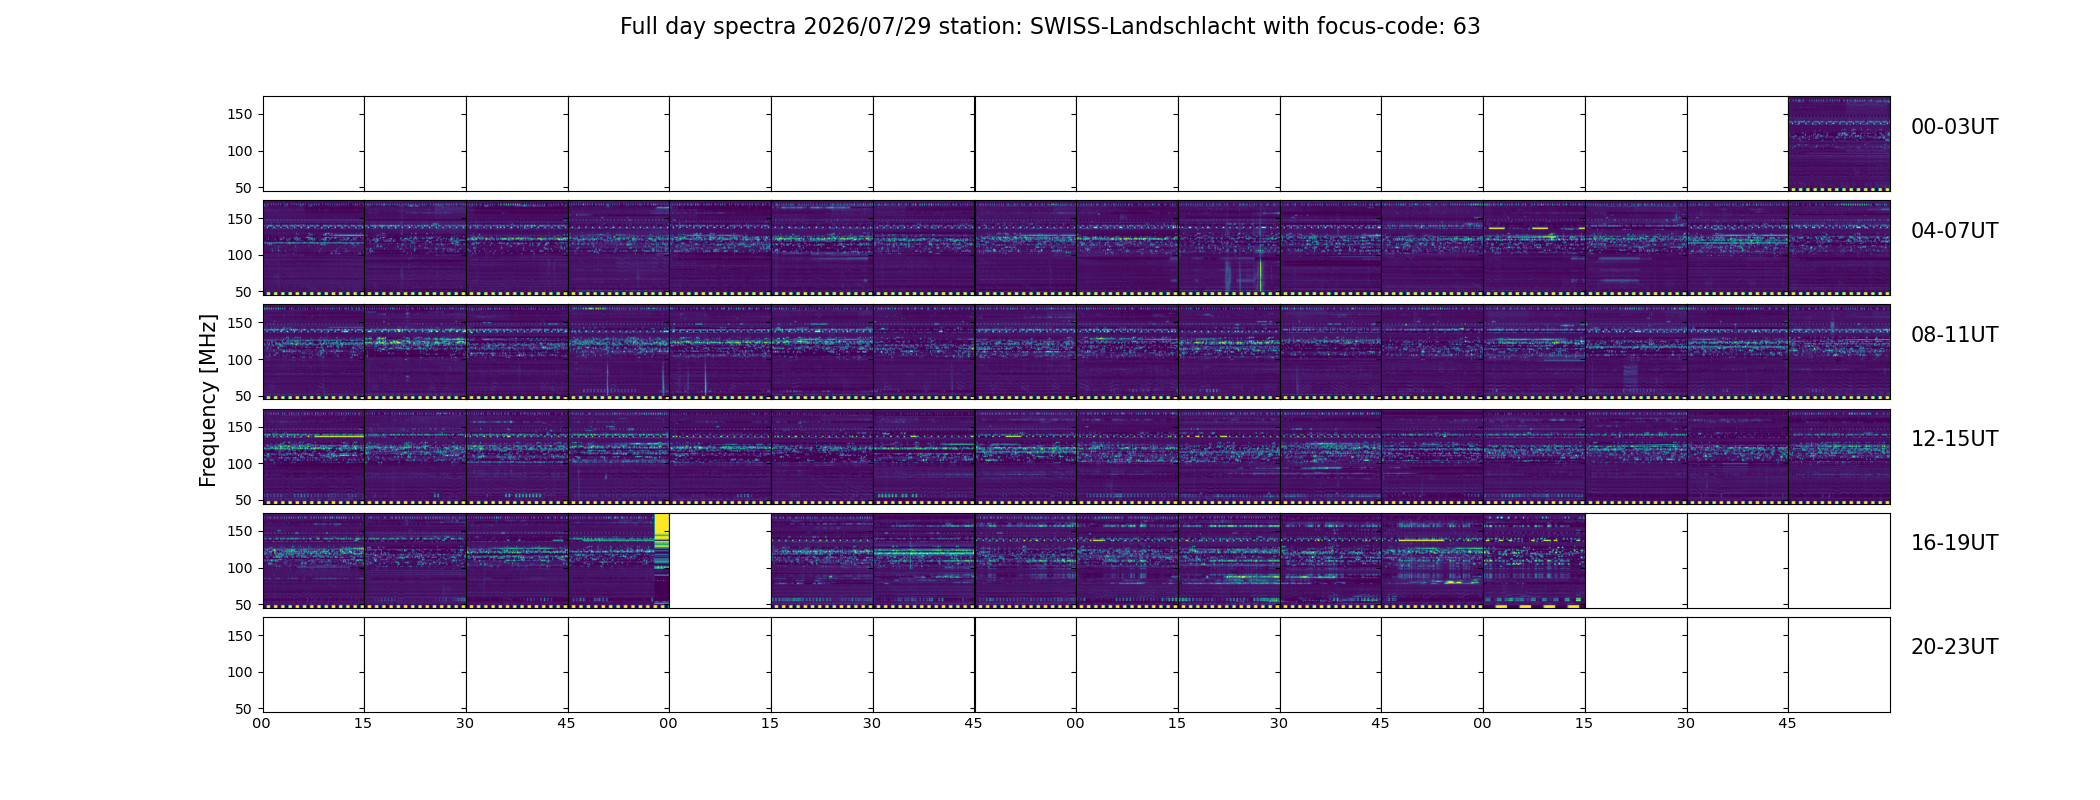Open the first spectrogram of the 04-07UT row
Image resolution: width=2100 pixels, height=800 pixels.
pyautogui.click(x=313, y=248)
